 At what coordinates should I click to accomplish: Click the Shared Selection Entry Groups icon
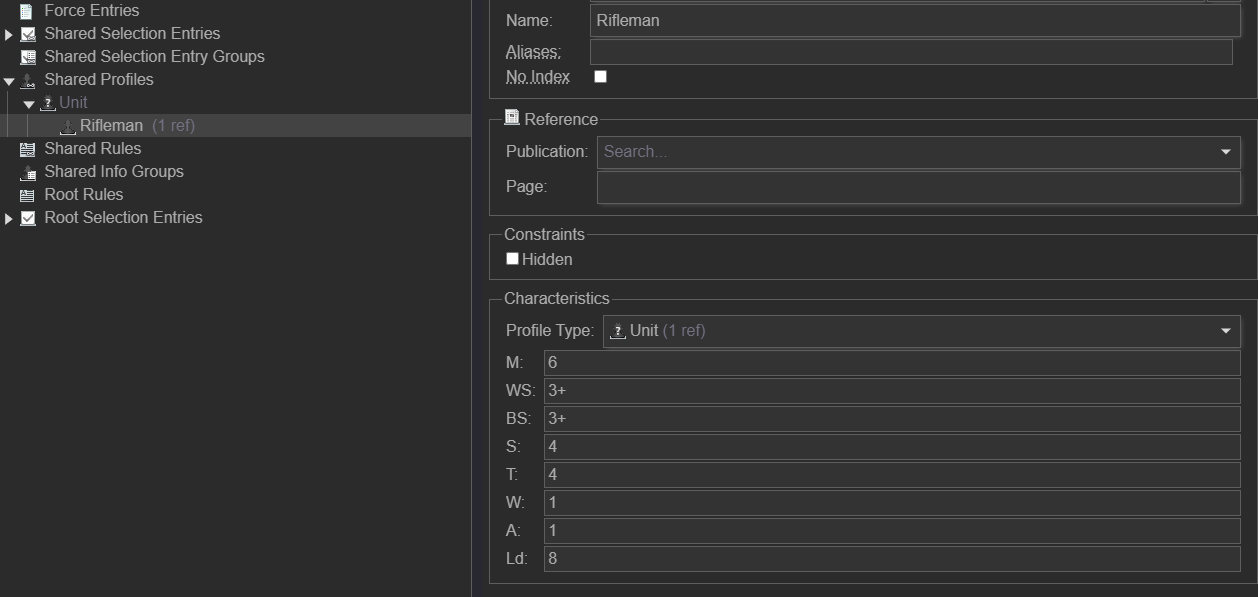[x=28, y=57]
